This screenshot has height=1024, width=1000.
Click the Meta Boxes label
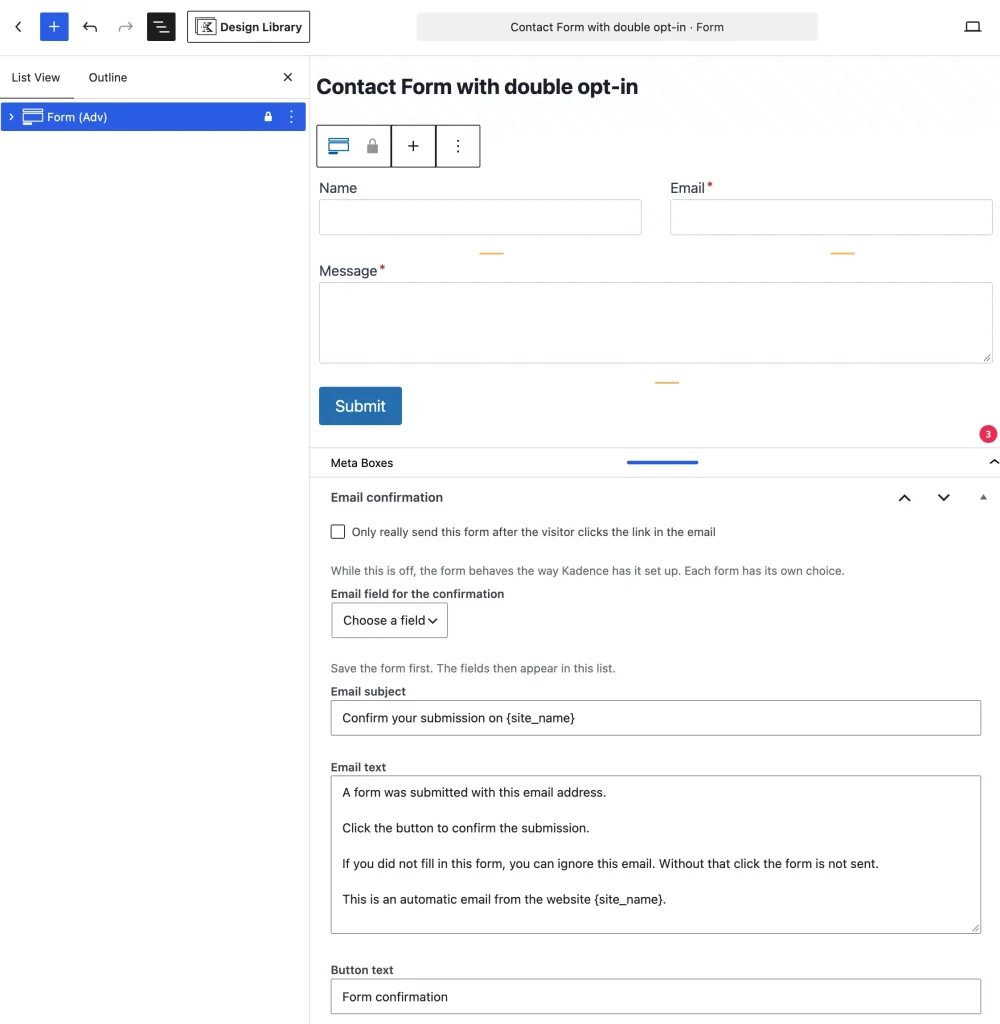[x=362, y=463]
